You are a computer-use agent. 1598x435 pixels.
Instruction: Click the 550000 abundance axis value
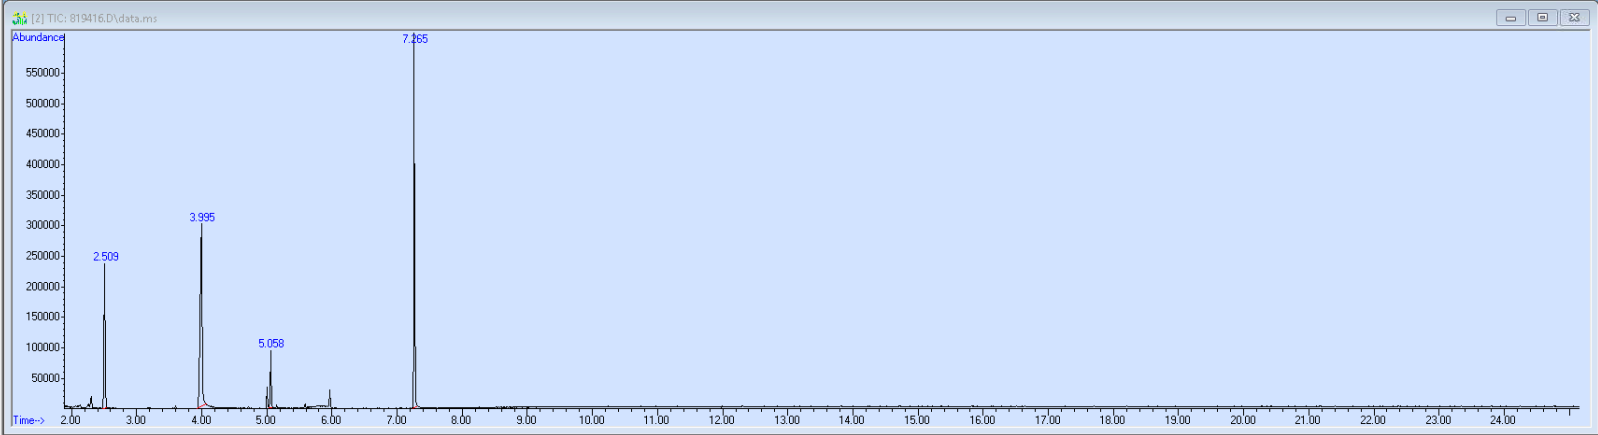42,73
